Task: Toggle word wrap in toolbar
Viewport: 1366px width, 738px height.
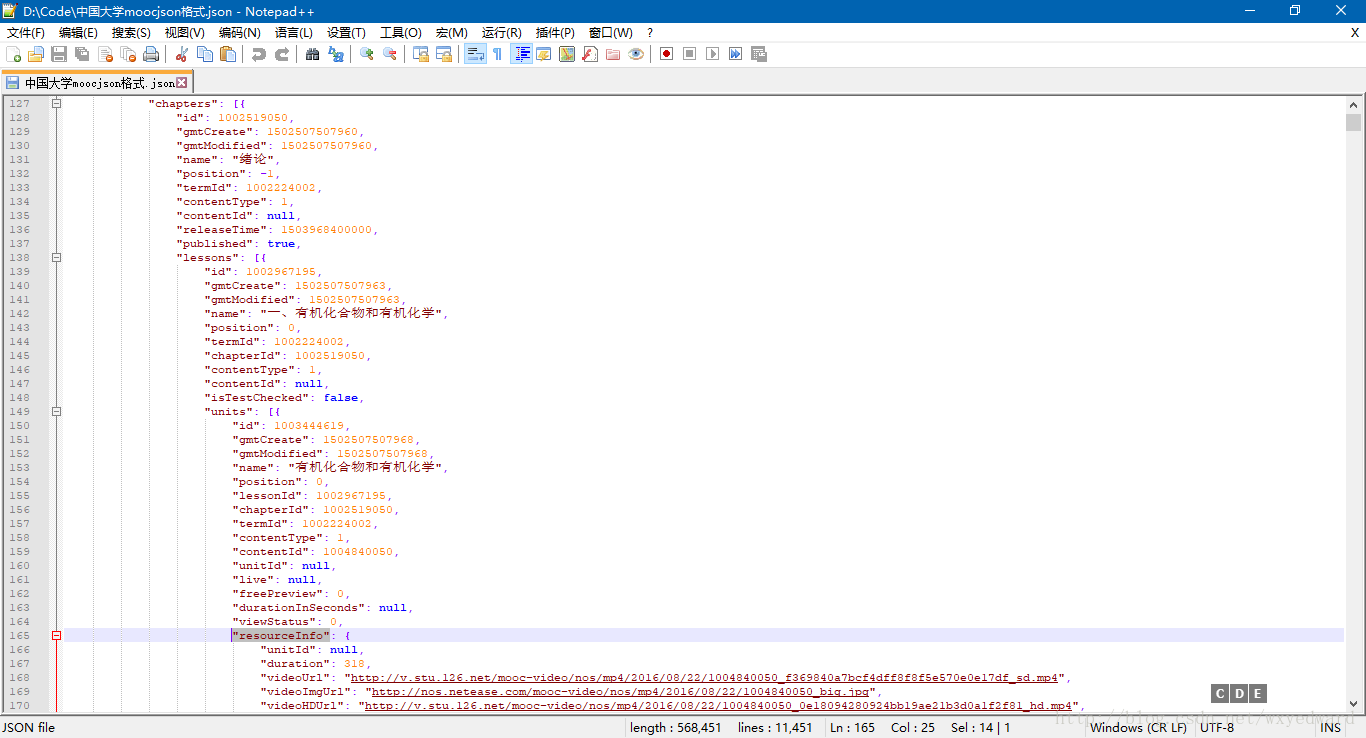Action: [475, 54]
